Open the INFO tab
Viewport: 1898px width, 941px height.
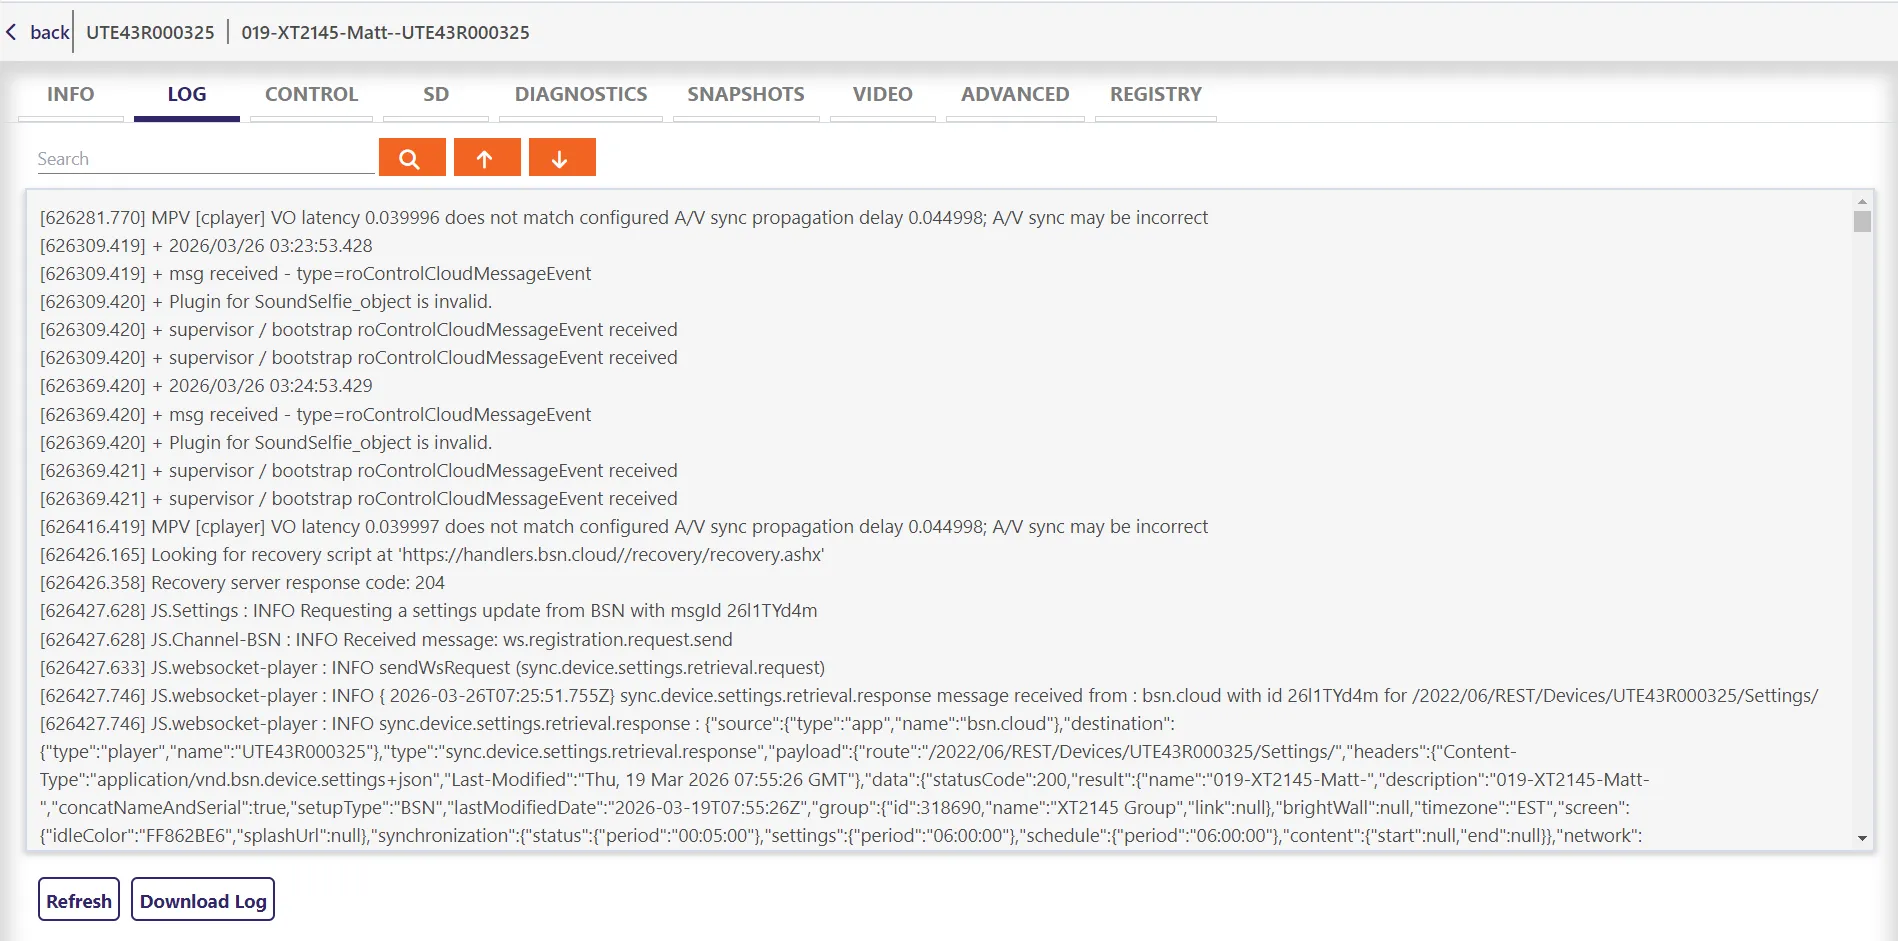(71, 95)
